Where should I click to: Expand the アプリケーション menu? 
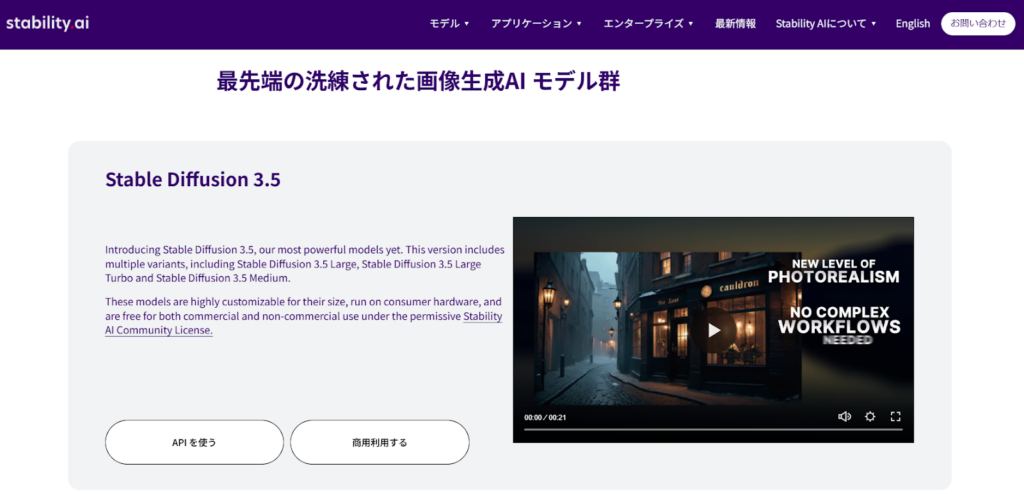coord(536,24)
